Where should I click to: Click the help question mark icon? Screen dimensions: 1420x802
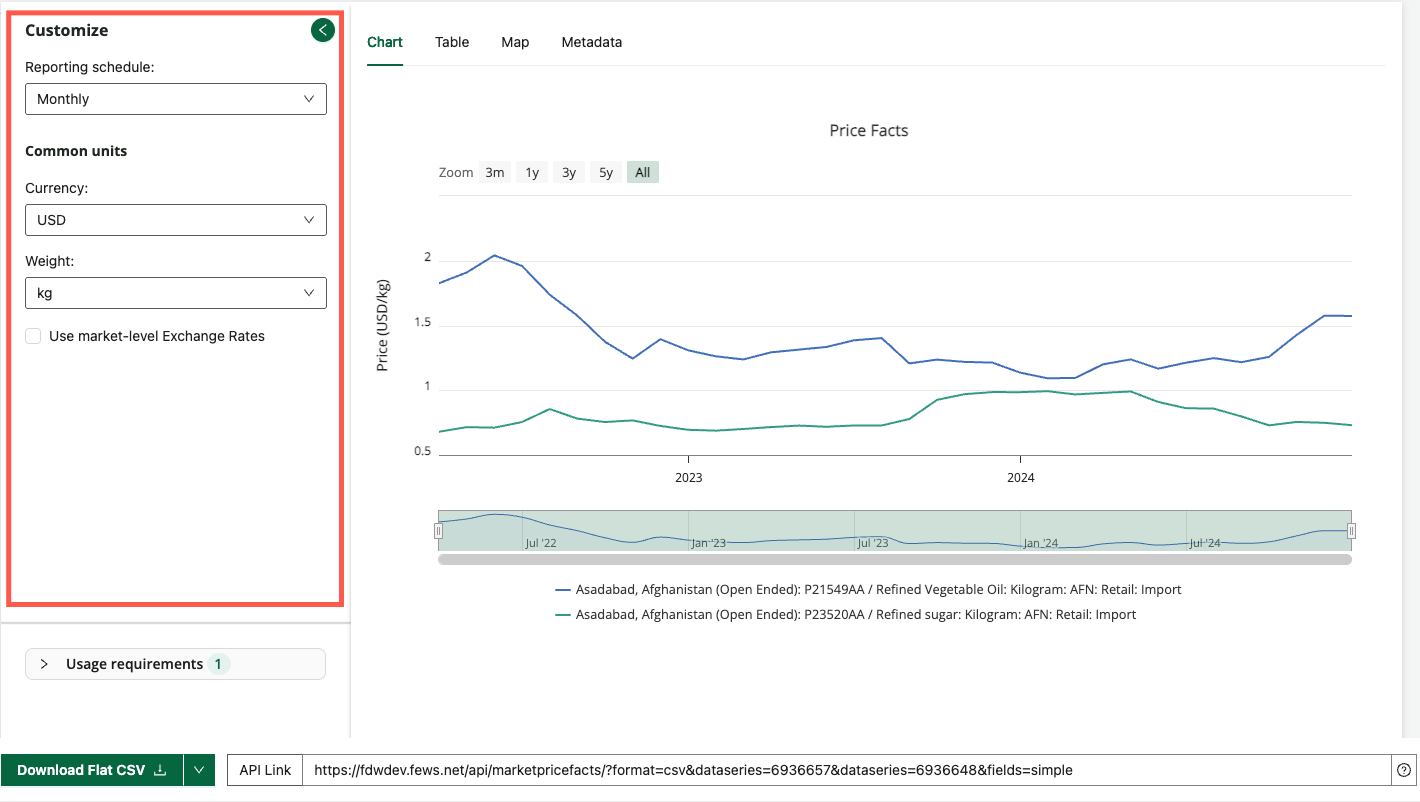click(1404, 770)
